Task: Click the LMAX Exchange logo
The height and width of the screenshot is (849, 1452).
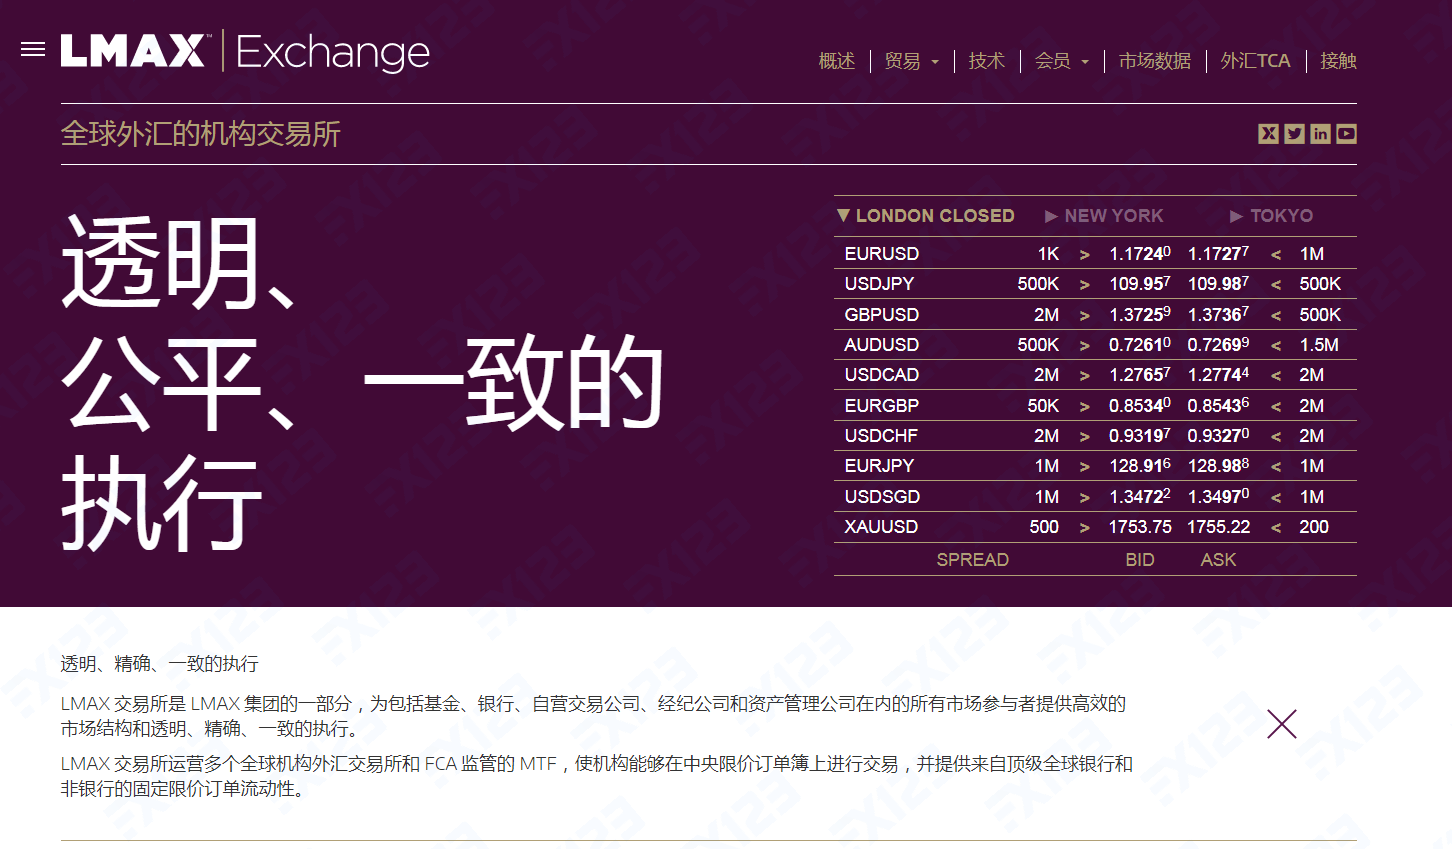Action: [245, 51]
